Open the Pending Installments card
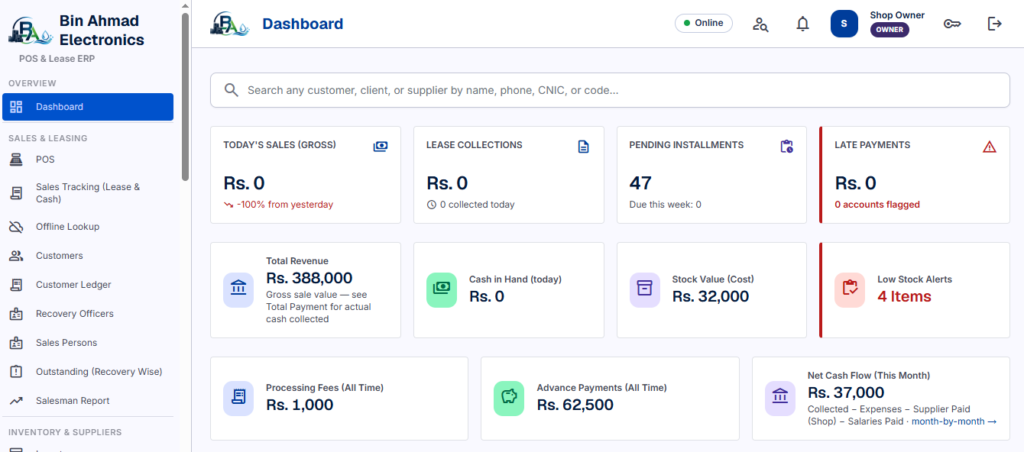 click(x=712, y=175)
